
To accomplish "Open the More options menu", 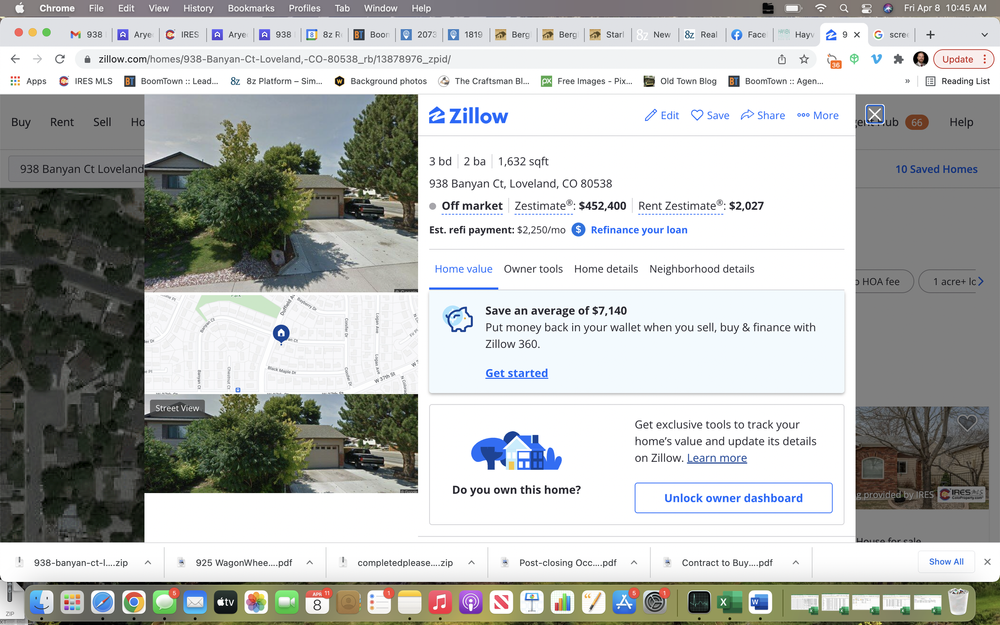I will click(x=818, y=115).
